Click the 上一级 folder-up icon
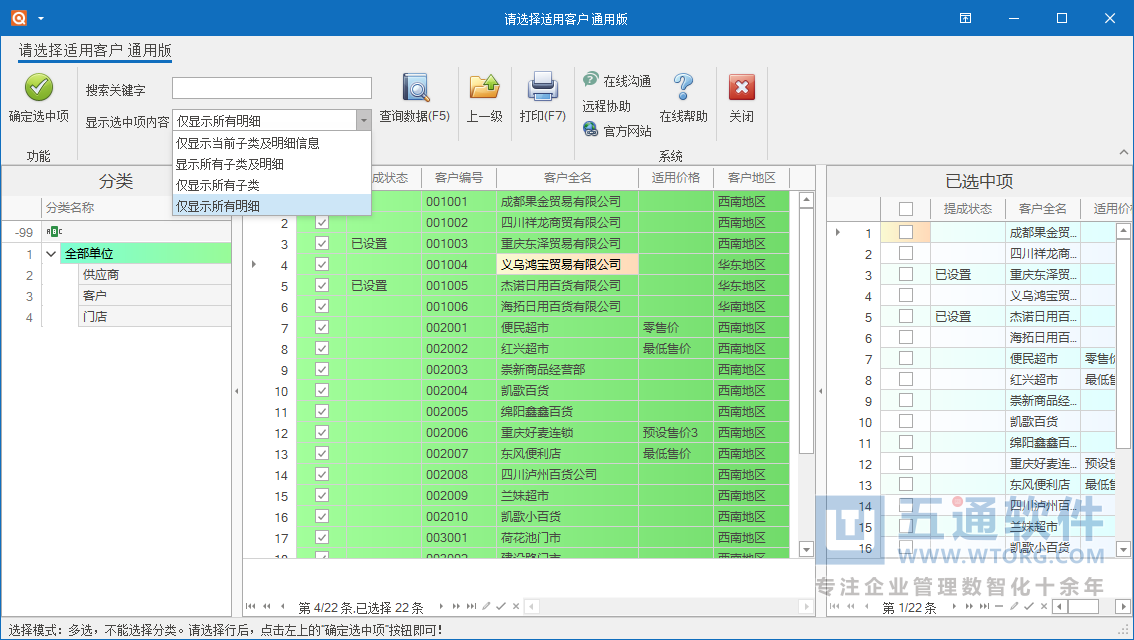The width and height of the screenshot is (1134, 640). tap(484, 87)
